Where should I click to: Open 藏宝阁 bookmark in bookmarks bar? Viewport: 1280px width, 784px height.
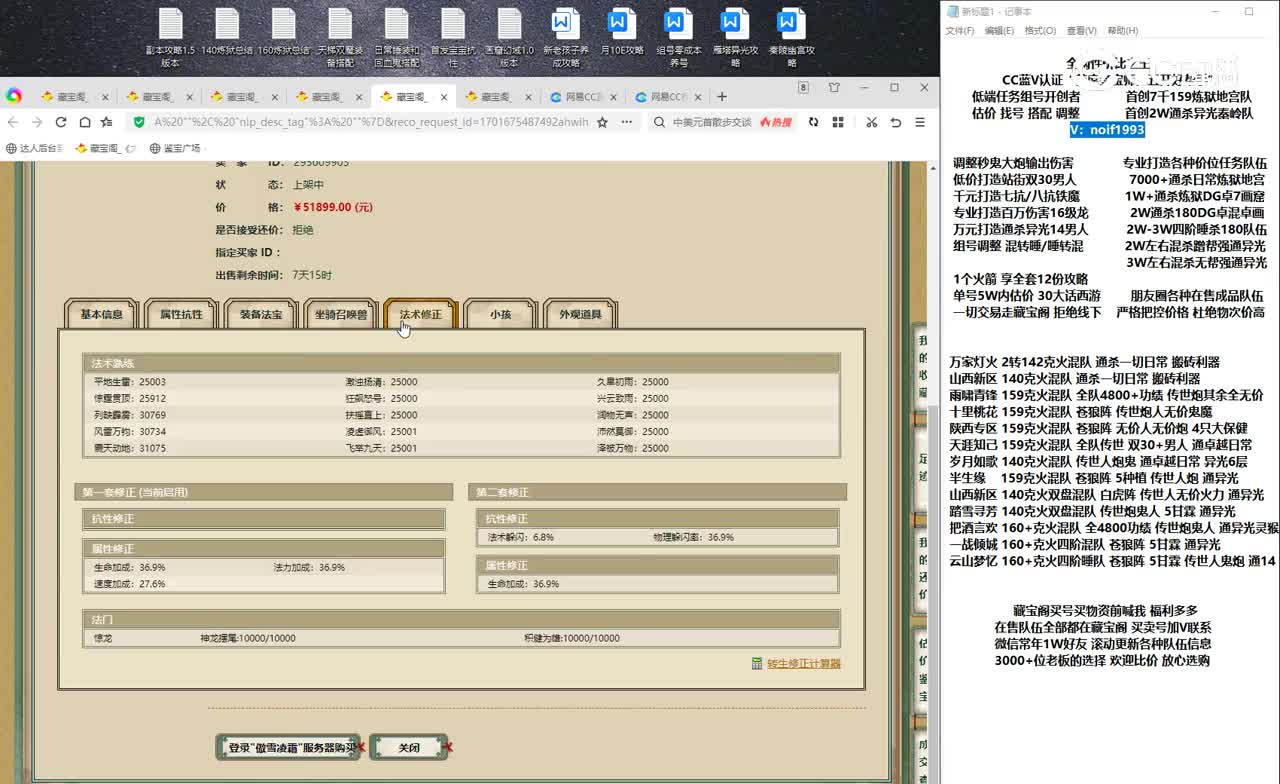(105, 148)
